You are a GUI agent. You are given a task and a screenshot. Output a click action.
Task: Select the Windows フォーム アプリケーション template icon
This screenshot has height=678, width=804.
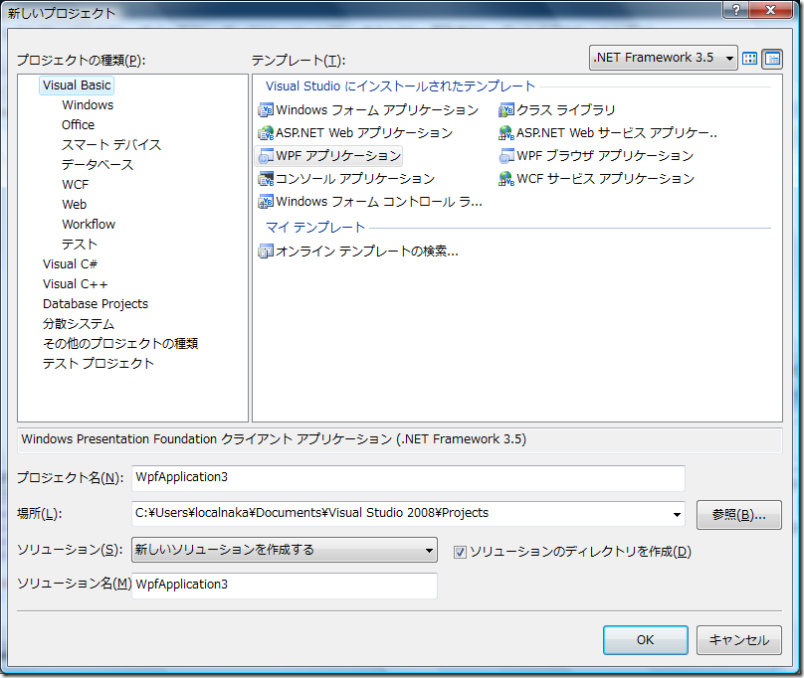point(266,110)
